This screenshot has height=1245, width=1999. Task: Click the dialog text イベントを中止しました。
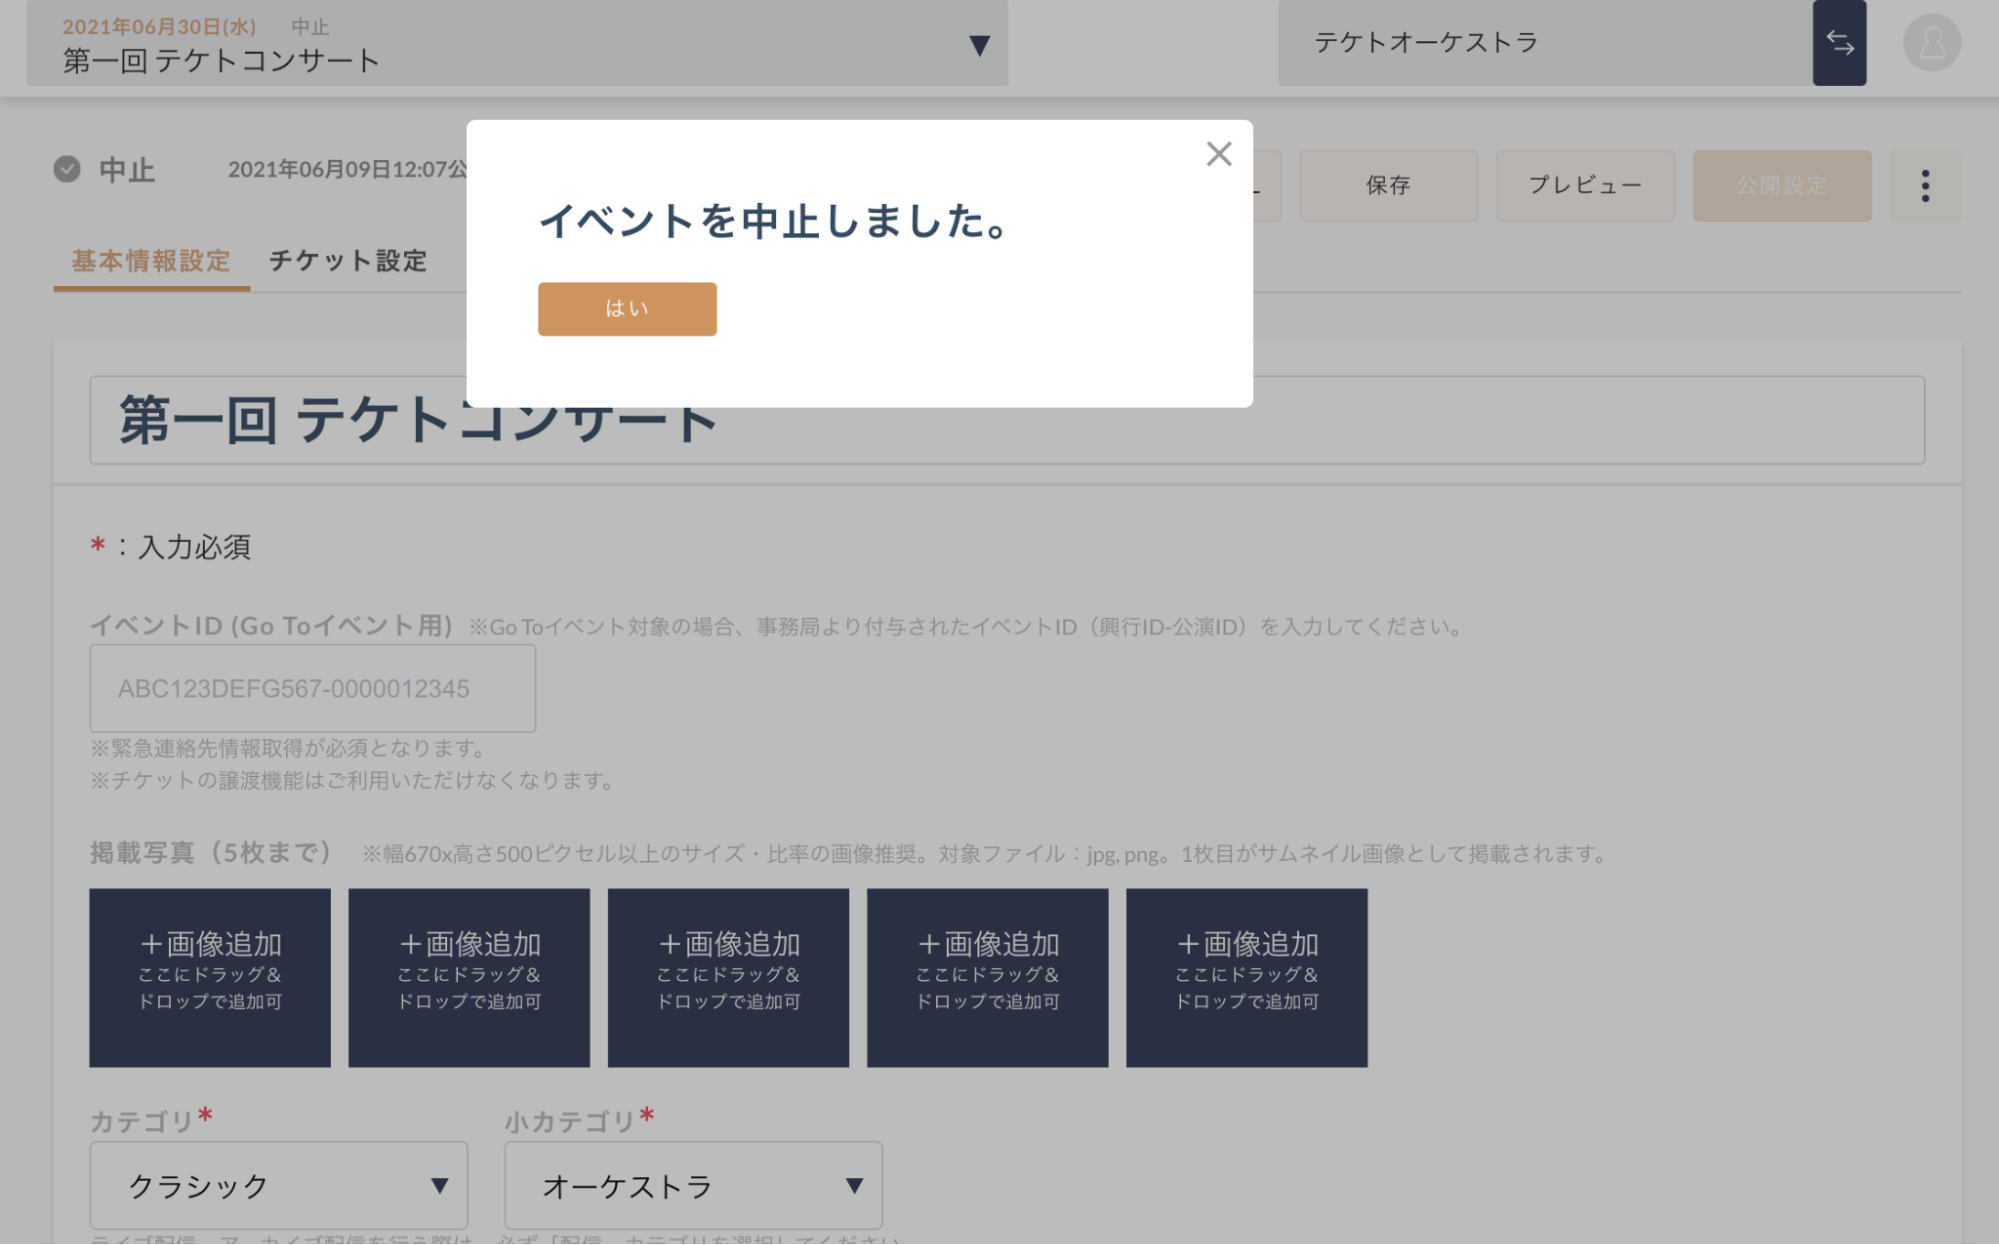click(x=777, y=221)
